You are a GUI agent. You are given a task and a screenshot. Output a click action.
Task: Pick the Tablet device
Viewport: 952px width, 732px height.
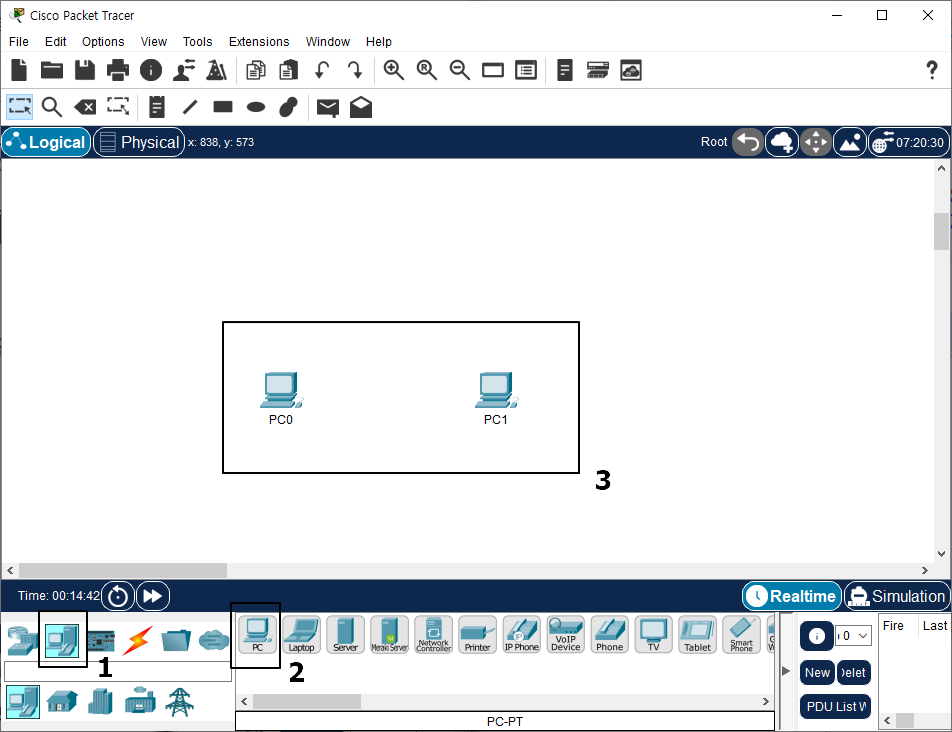pos(698,634)
